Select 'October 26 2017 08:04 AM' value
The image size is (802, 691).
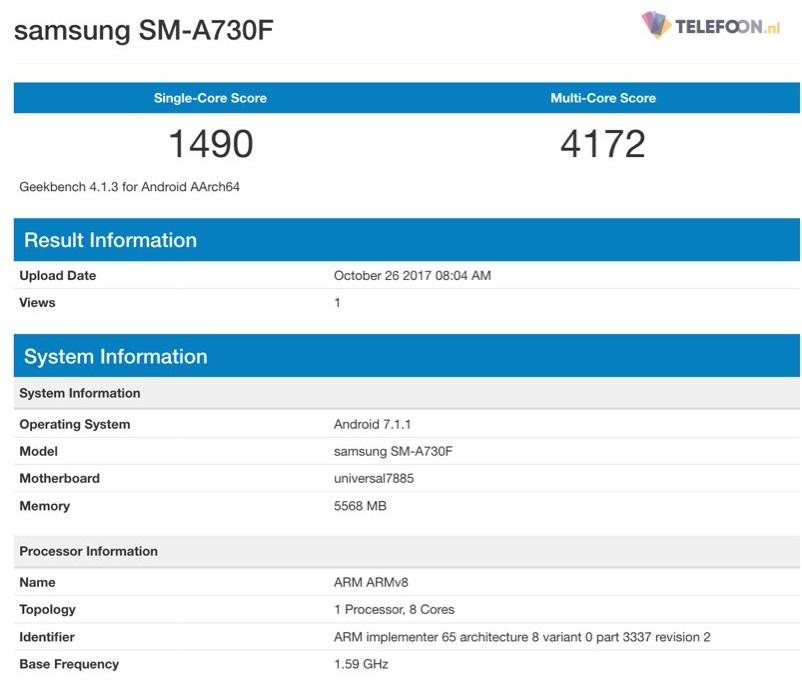pyautogui.click(x=412, y=276)
